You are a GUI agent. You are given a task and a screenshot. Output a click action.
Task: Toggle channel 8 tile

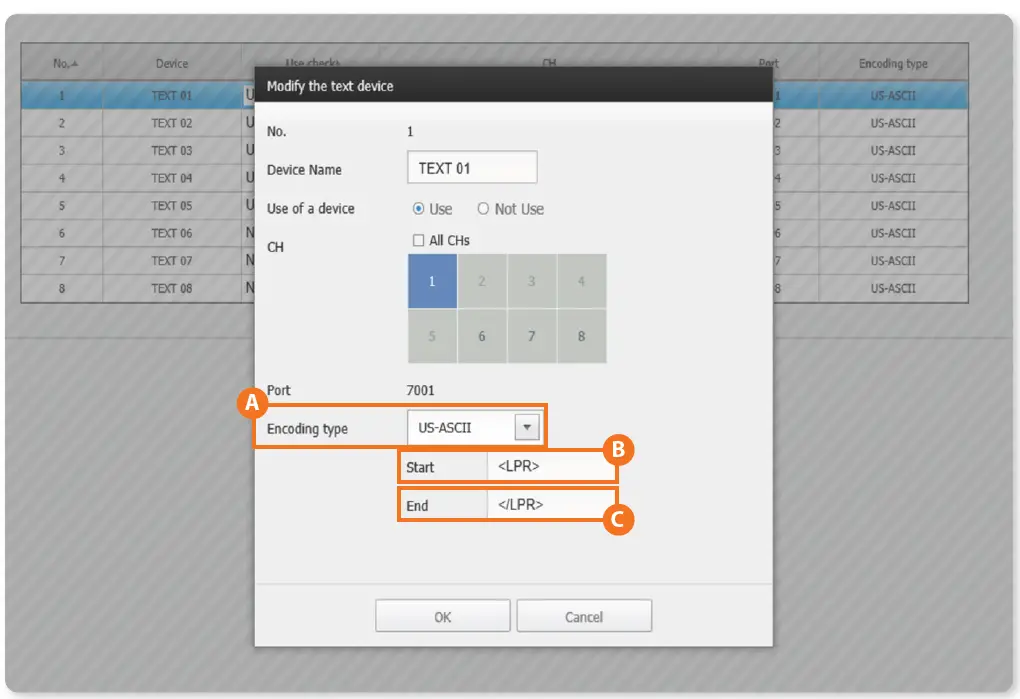click(x=582, y=336)
